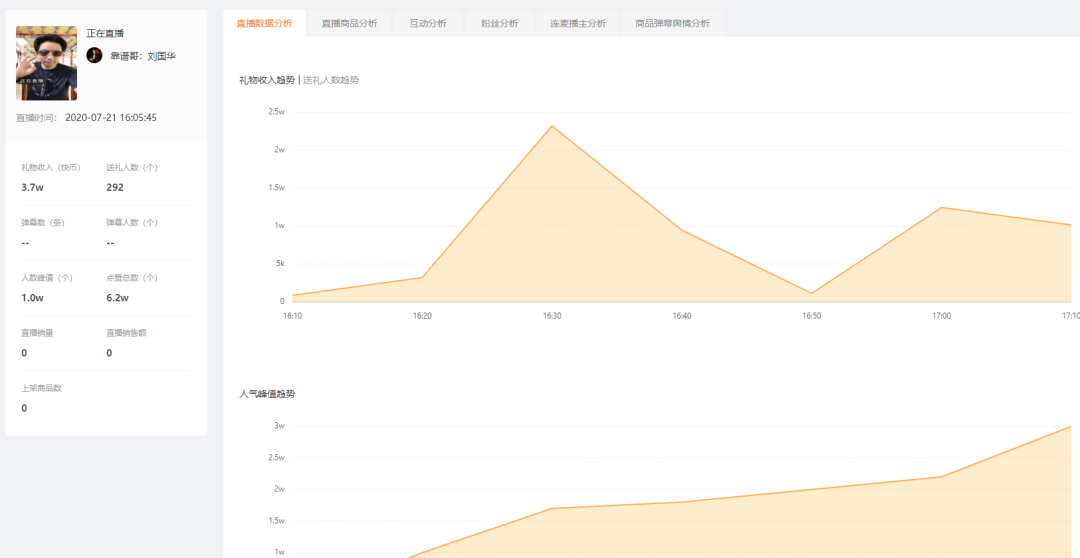Open streamer name 靠谱哥：刘国华

pos(143,56)
